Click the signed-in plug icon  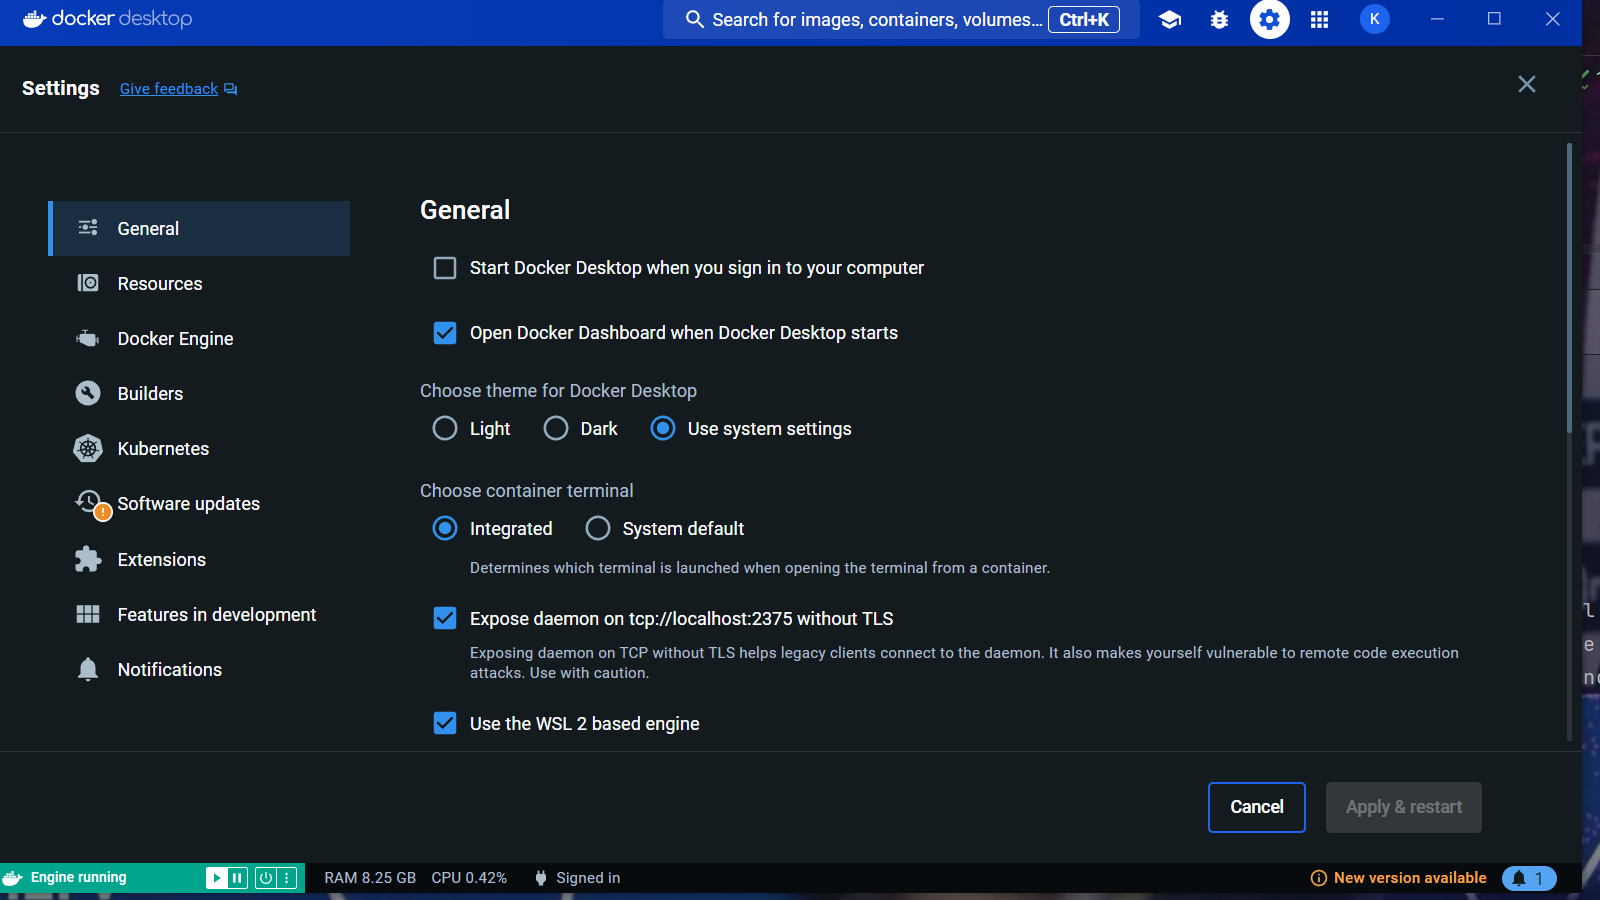(x=541, y=878)
